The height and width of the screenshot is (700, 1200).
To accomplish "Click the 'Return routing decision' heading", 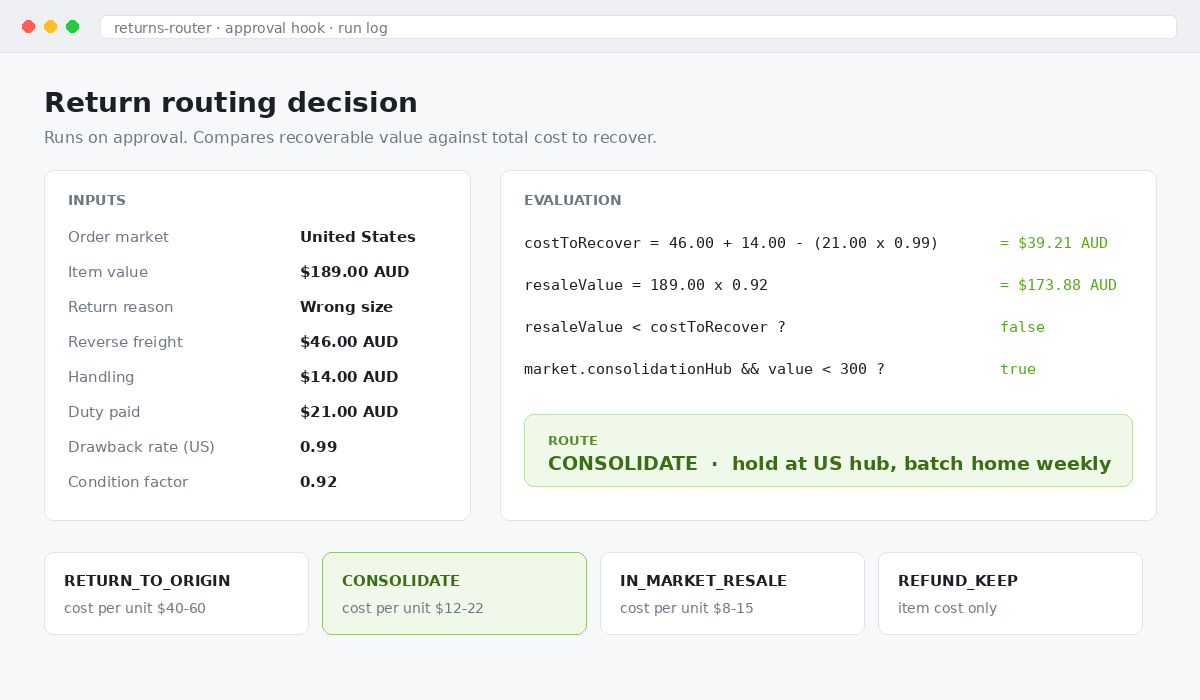I will (231, 103).
